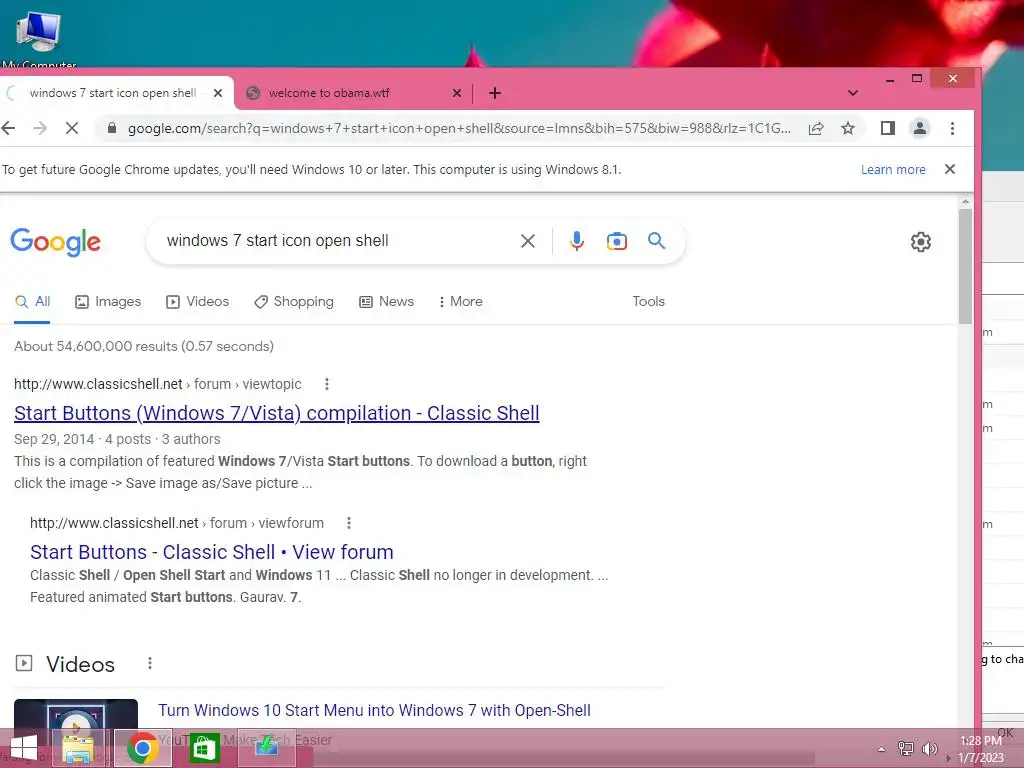The image size is (1024, 768).
Task: Click the page vertical scrollbar thumb
Action: [x=965, y=265]
